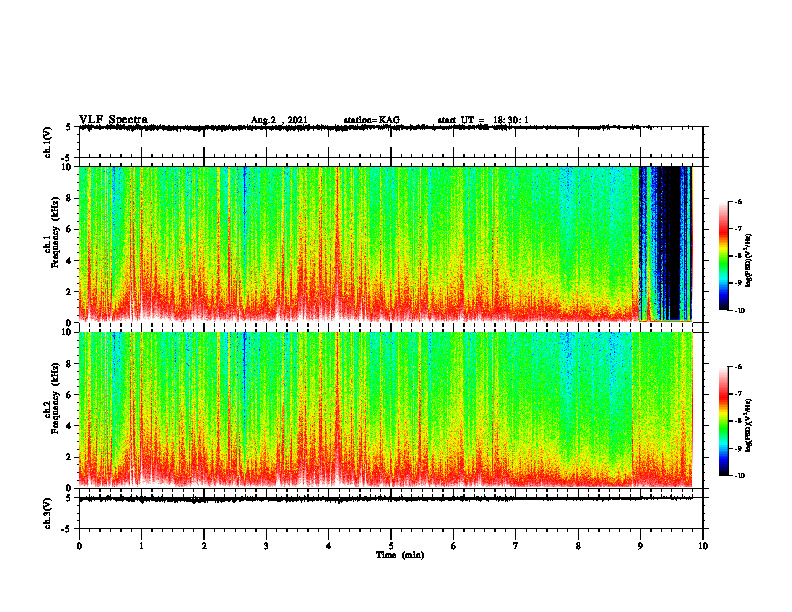Click the time axis tick label '6'
The height and width of the screenshot is (612, 792).
[454, 546]
